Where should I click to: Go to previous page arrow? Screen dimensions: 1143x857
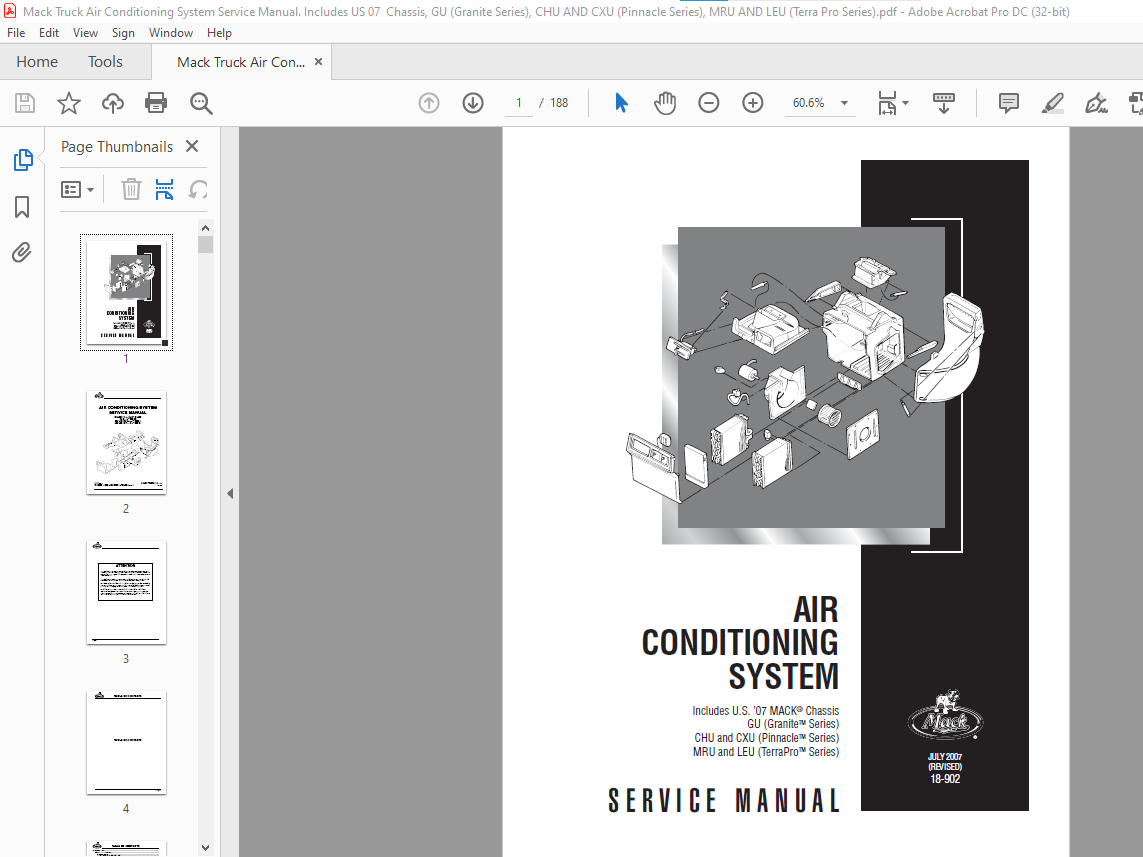[429, 103]
